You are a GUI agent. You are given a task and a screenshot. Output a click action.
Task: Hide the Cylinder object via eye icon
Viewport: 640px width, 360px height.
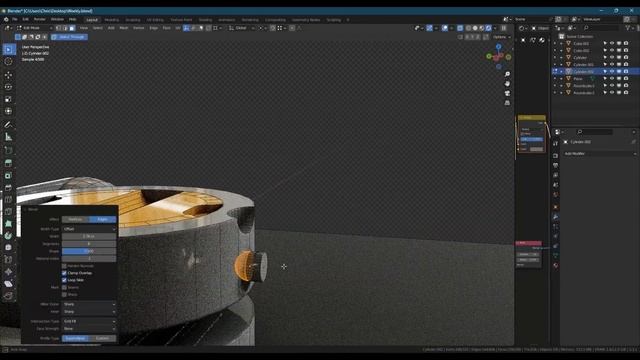[612, 58]
